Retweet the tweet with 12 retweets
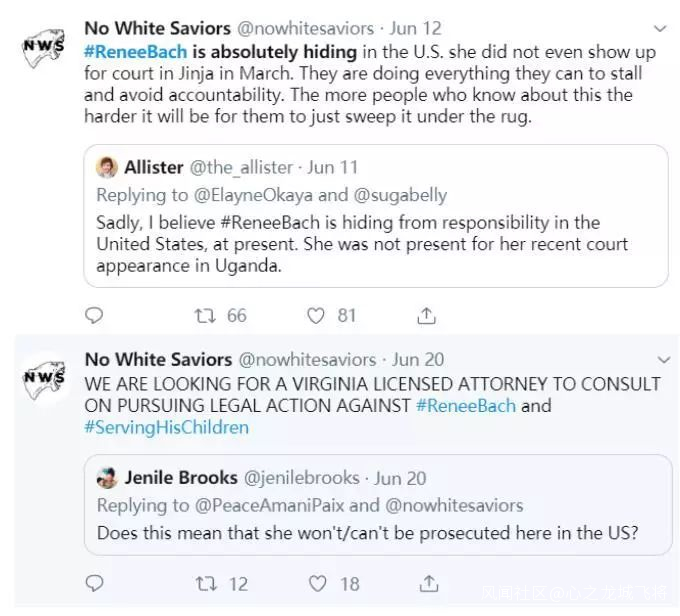Image resolution: width=680 pixels, height=616 pixels. point(204,582)
